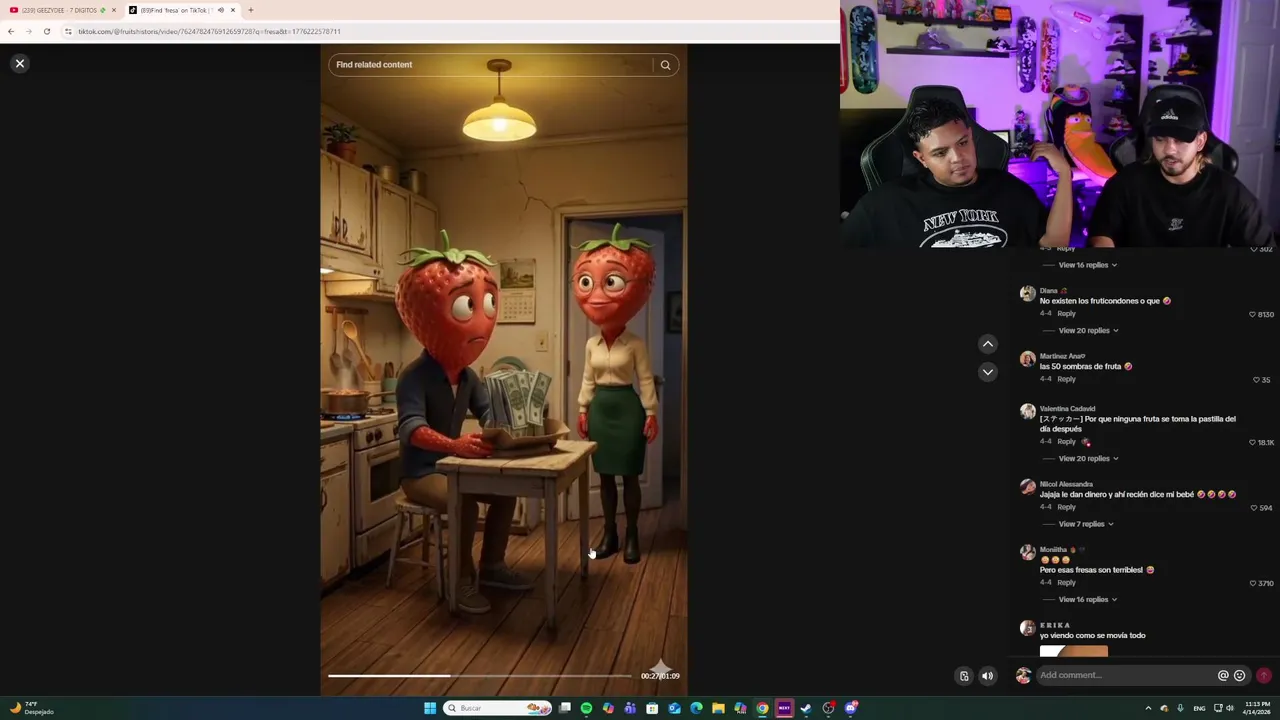Screen dimensions: 1280x720
Task: Insert a mention using the @ icon
Action: (1222, 675)
